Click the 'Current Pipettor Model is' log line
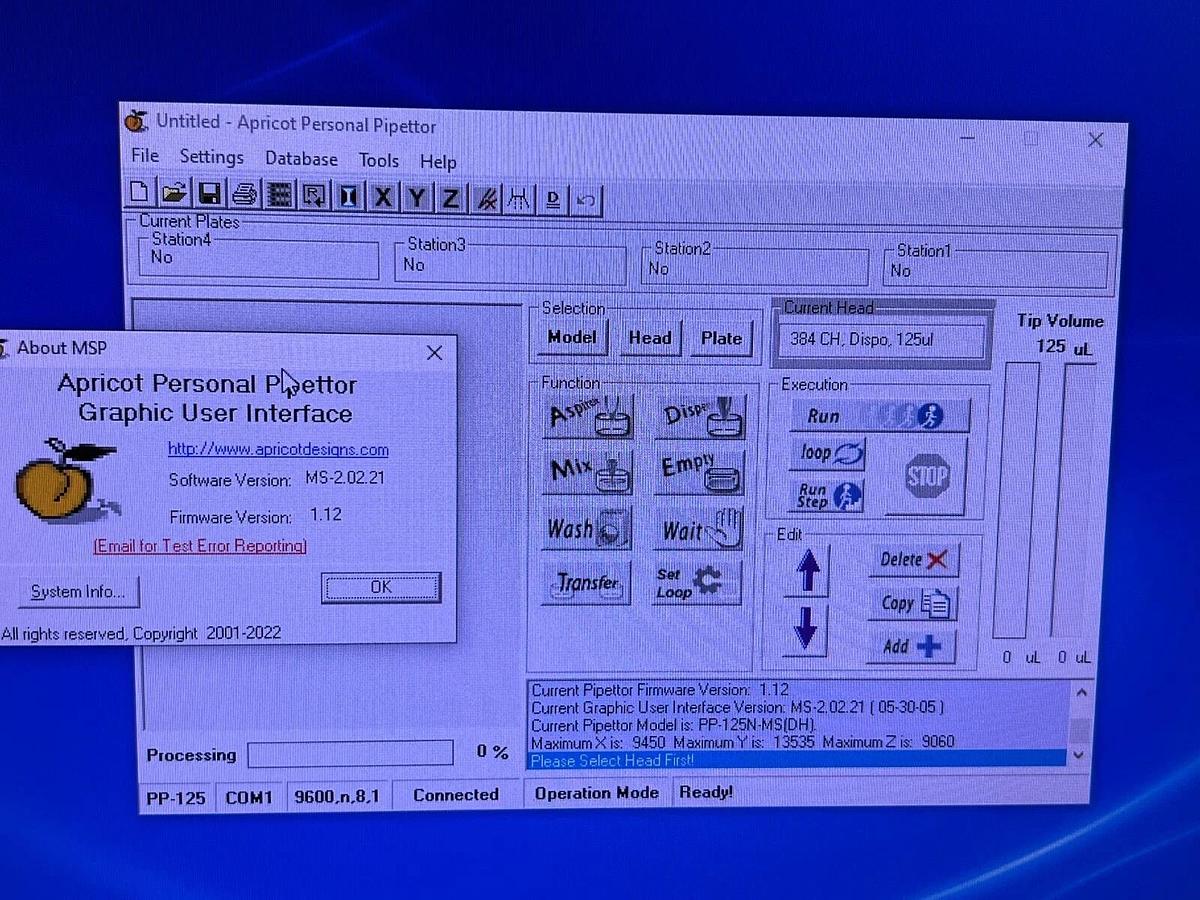The width and height of the screenshot is (1200, 900). 675,725
